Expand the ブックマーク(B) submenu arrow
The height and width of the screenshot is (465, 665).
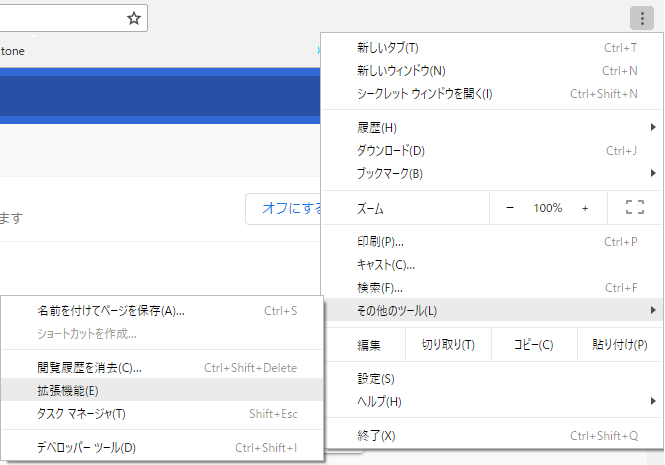653,173
